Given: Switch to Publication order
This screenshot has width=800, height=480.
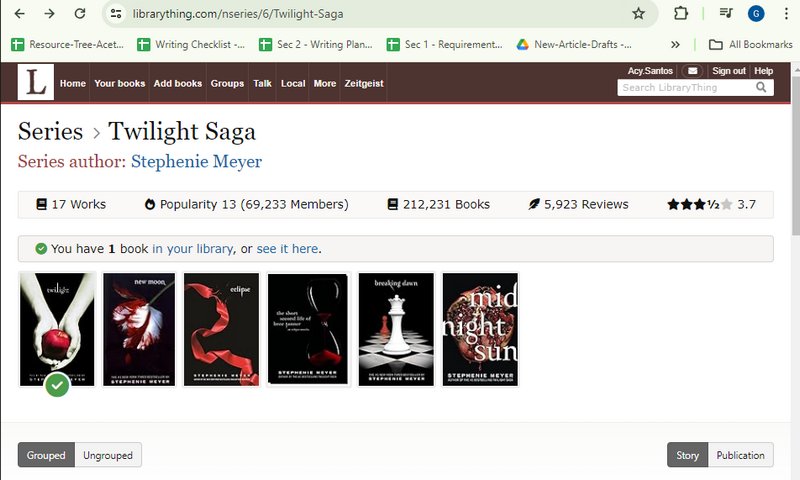Looking at the screenshot, I should point(740,455).
